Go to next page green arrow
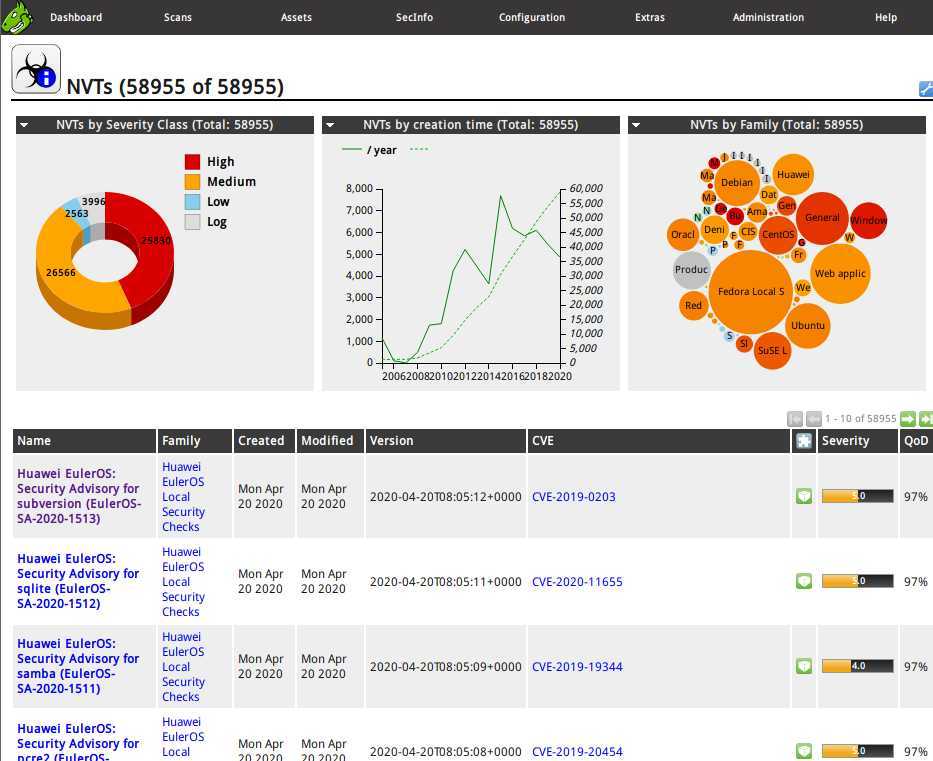The image size is (933, 761). point(908,419)
